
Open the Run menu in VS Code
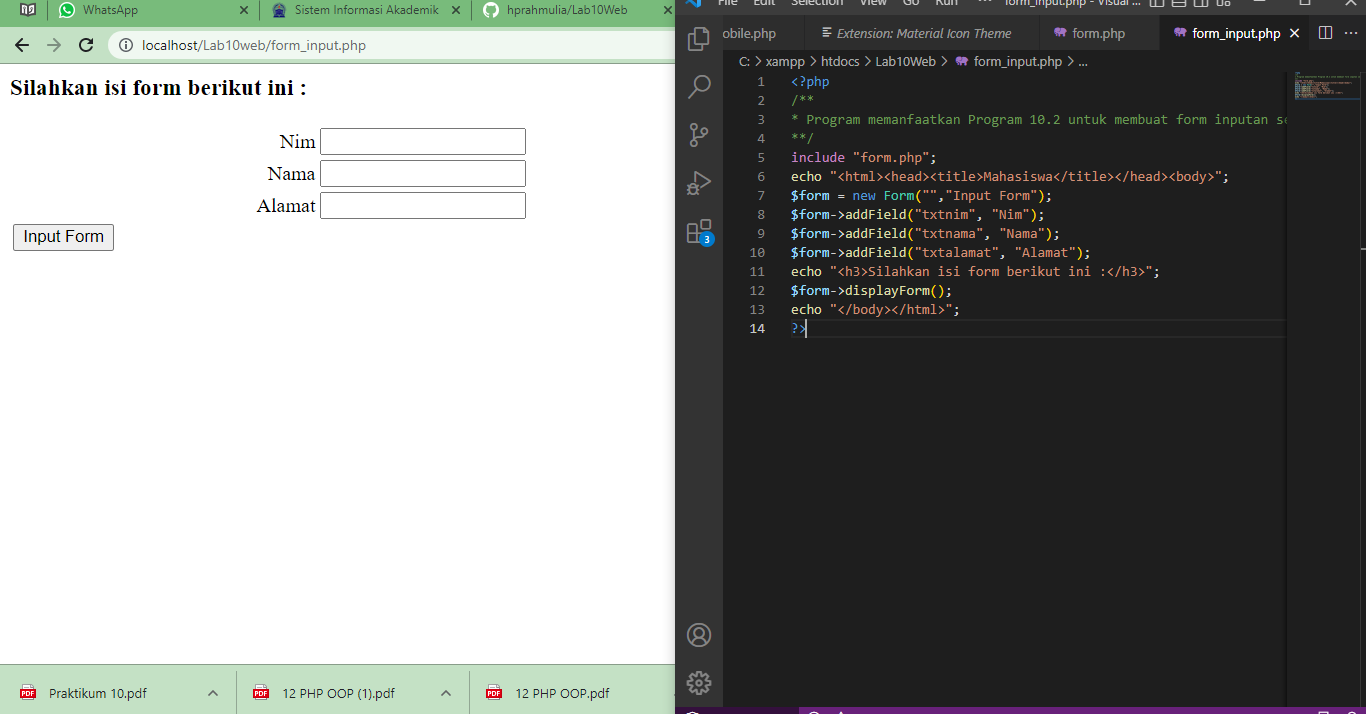(x=946, y=4)
